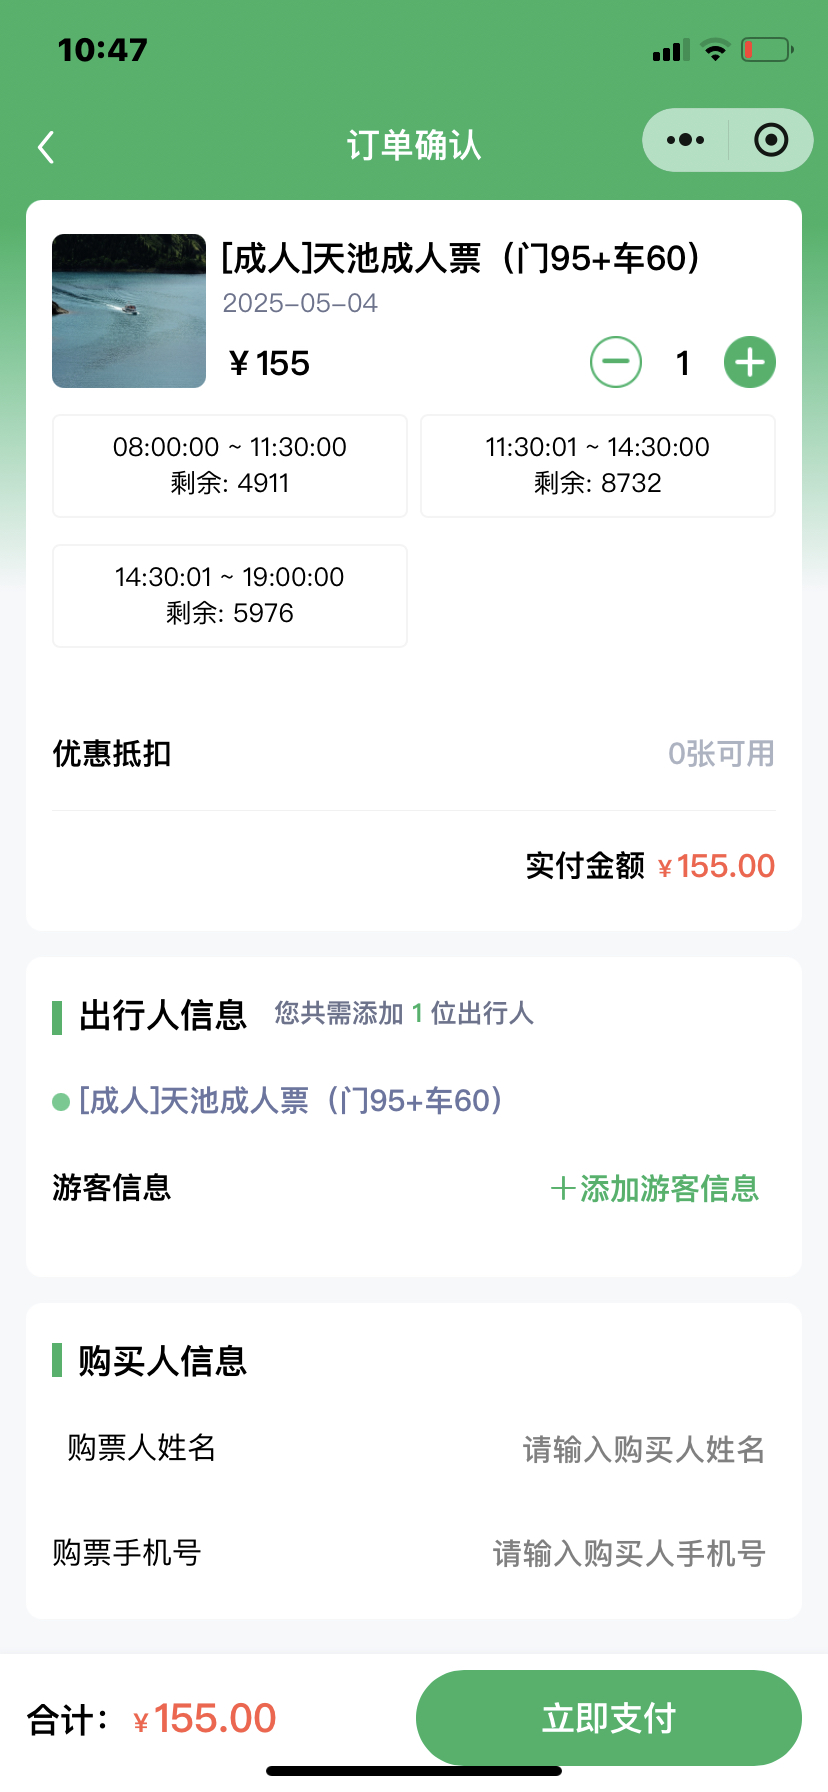Tap the battery icon in status bar
The width and height of the screenshot is (828, 1792).
767,49
